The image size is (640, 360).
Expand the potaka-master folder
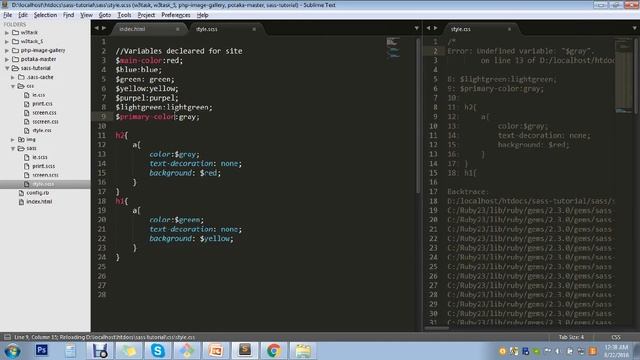click(7, 59)
